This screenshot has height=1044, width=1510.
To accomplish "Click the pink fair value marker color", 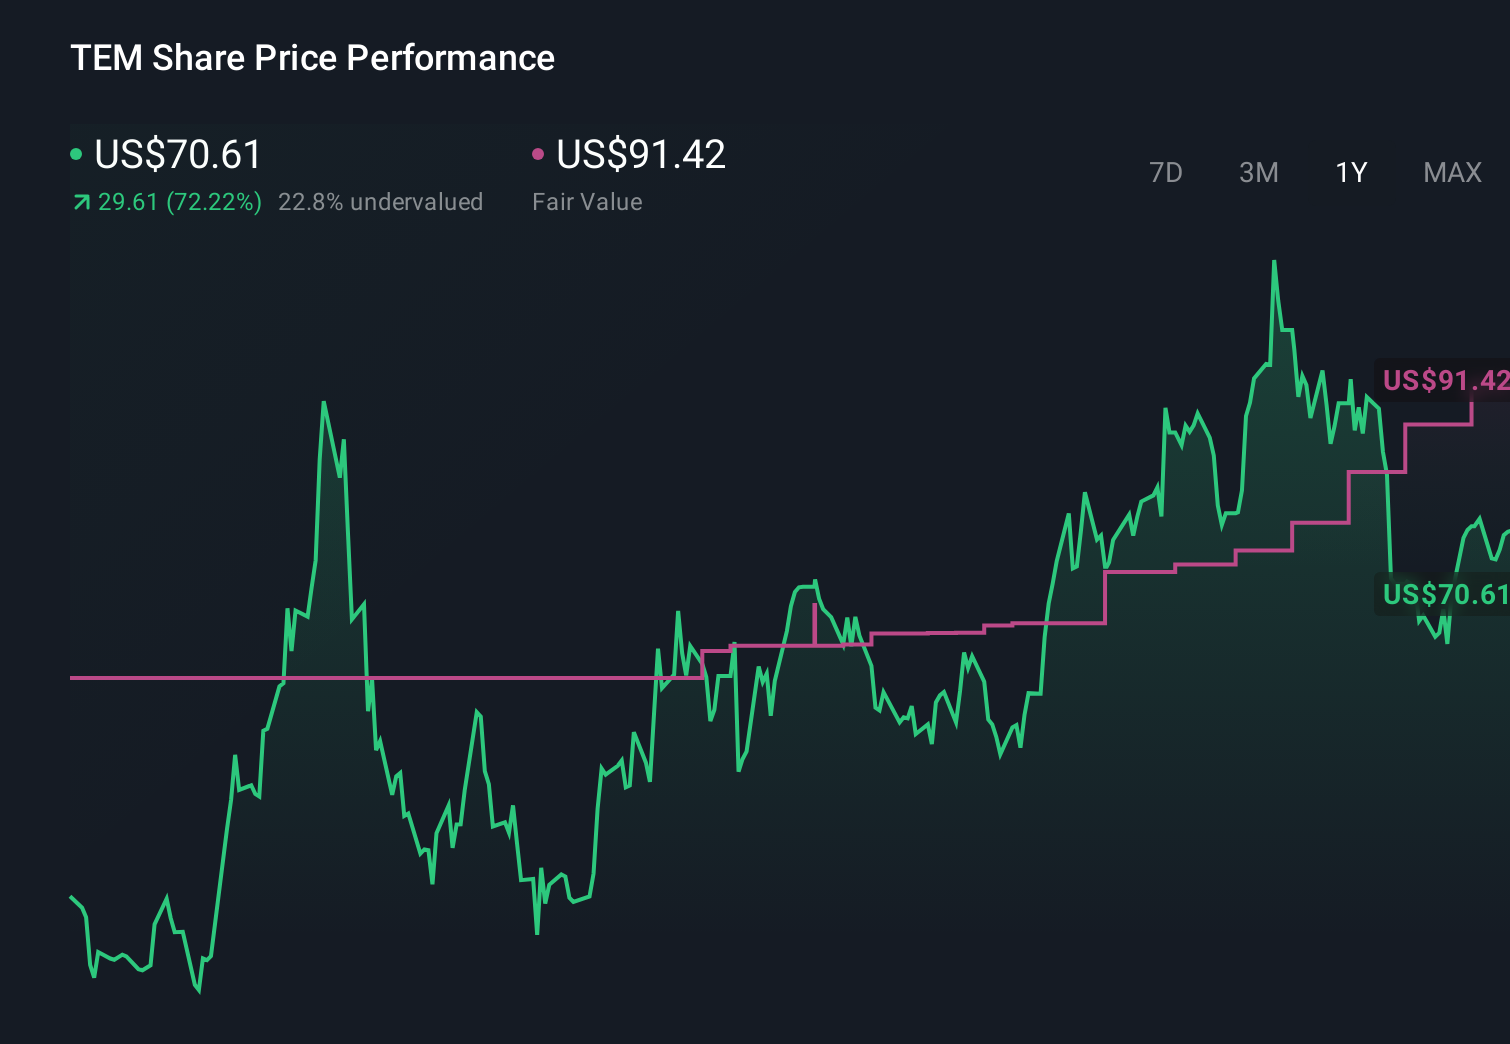I will pos(539,152).
